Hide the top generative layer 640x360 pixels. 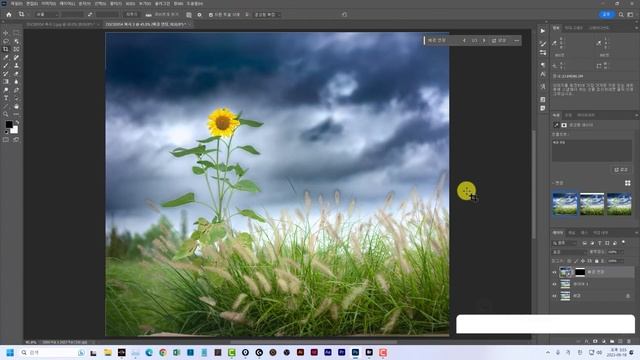(554, 272)
